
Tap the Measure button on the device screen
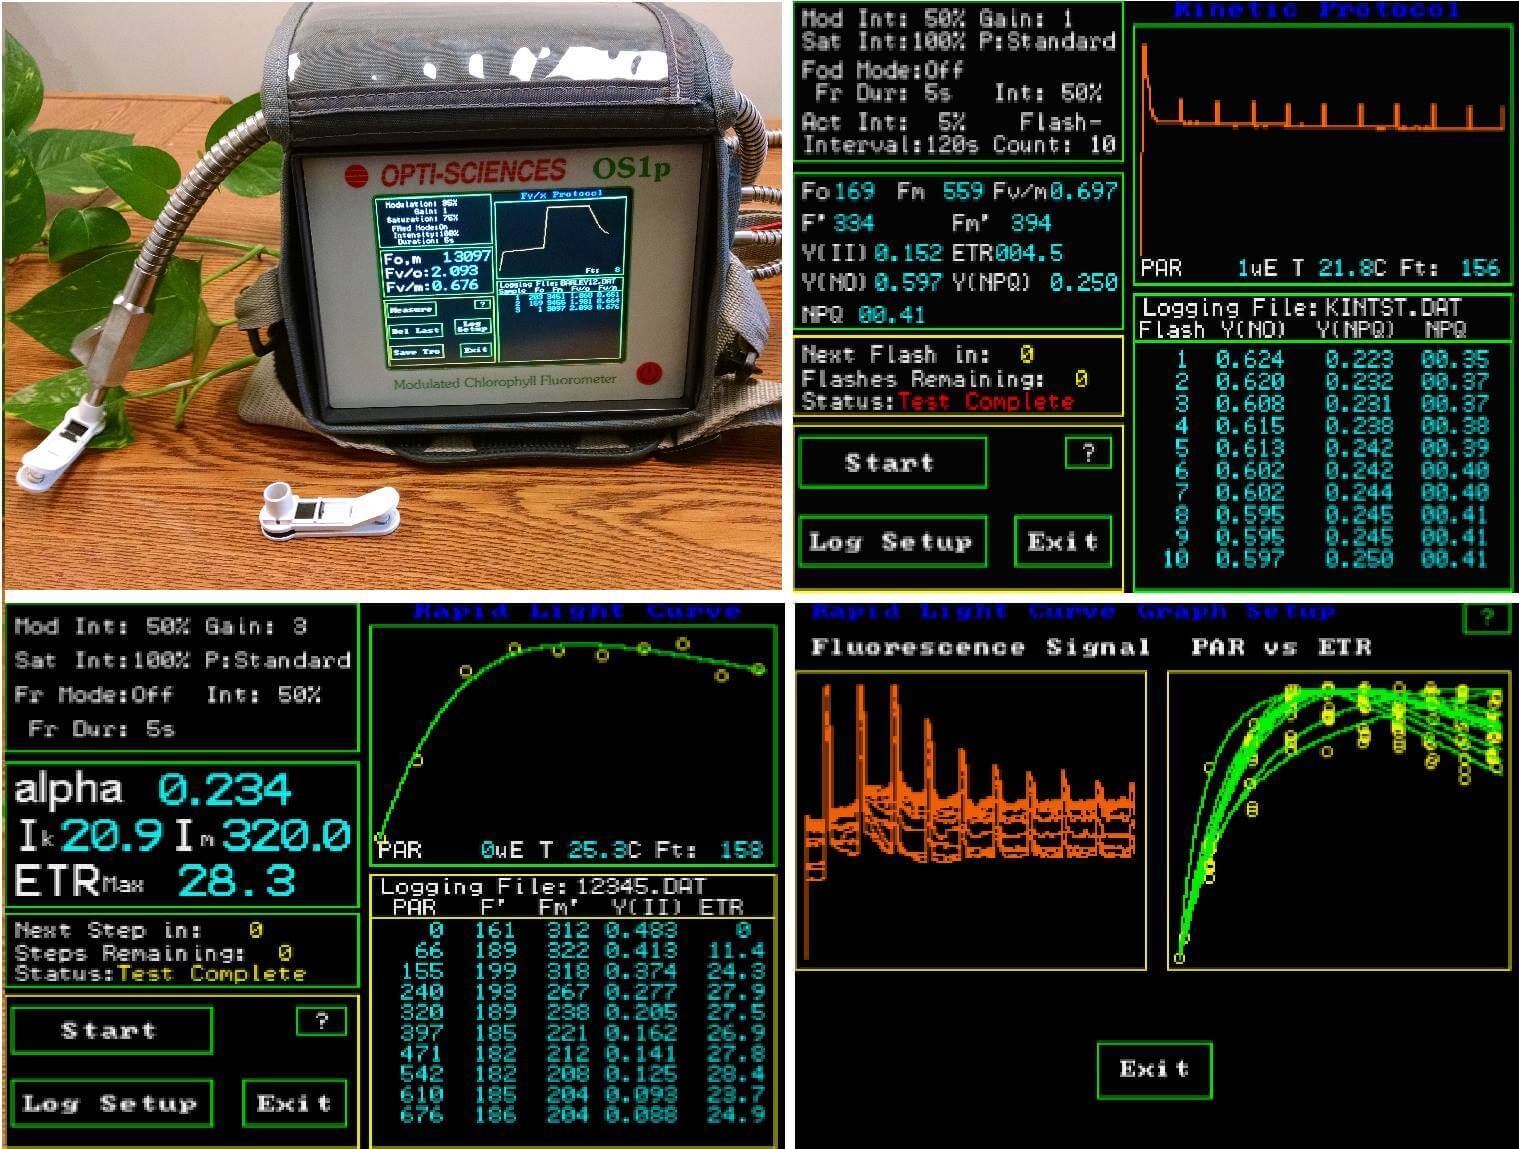pos(412,309)
